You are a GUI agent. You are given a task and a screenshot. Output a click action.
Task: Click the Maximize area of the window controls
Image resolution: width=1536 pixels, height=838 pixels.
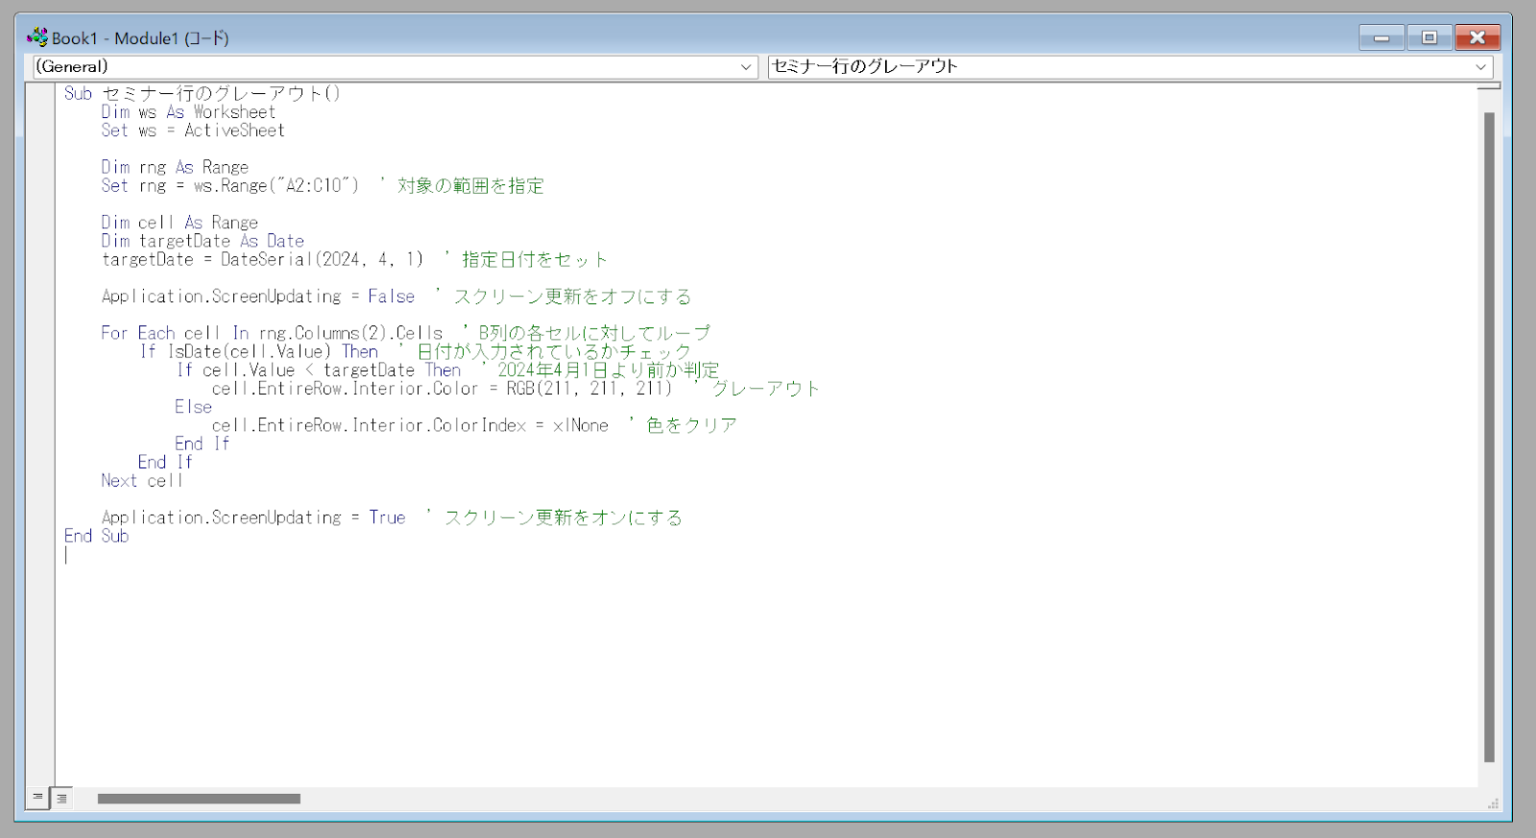tap(1428, 37)
